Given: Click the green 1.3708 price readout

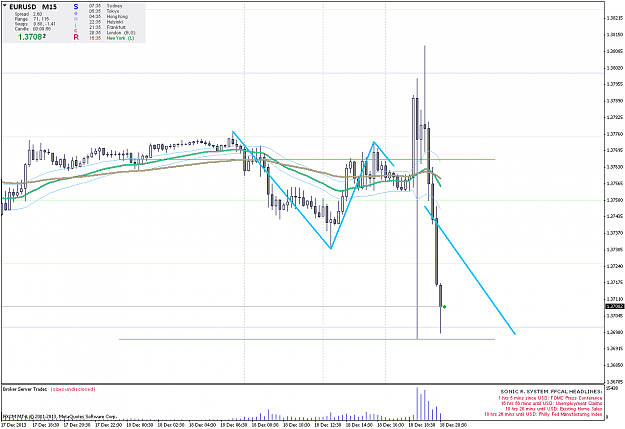Looking at the screenshot, I should [31, 37].
